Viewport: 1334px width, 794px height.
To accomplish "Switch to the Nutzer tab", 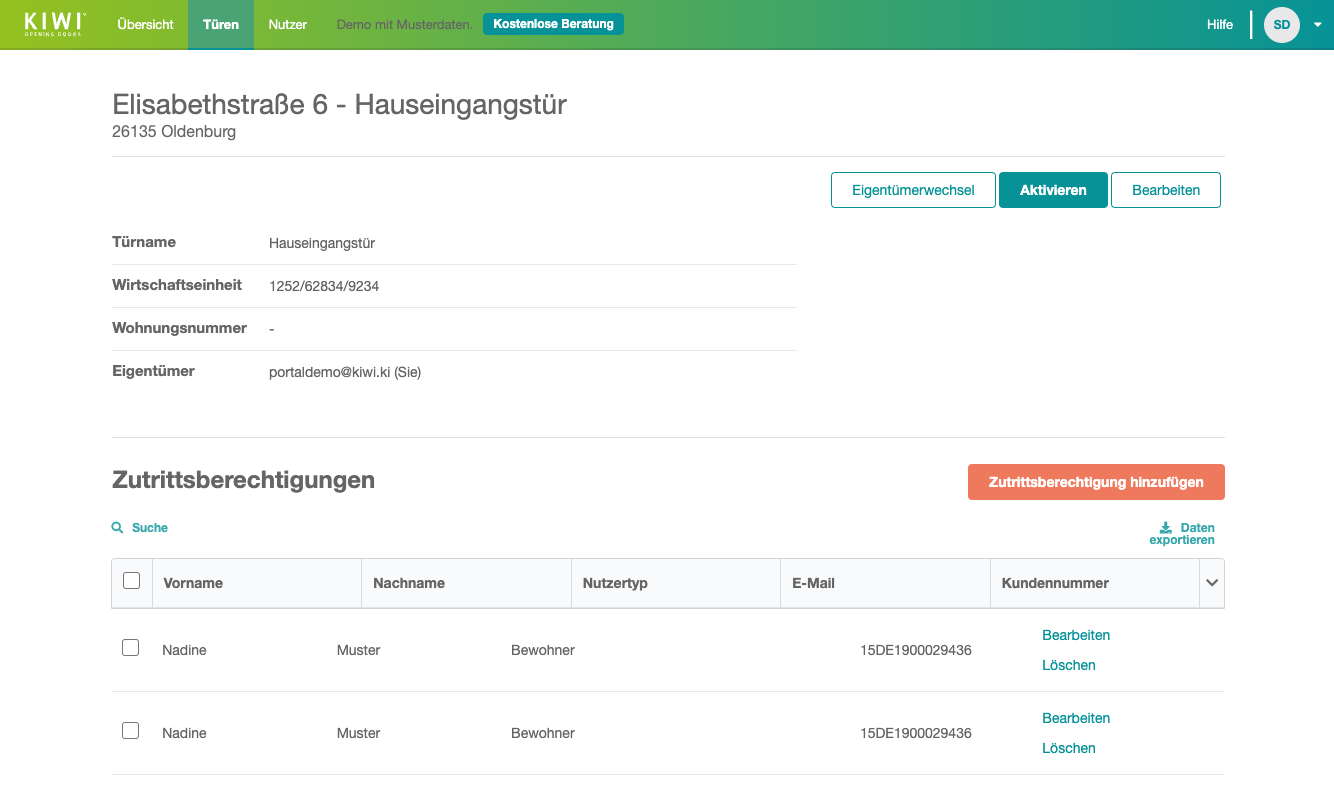I will click(x=287, y=25).
